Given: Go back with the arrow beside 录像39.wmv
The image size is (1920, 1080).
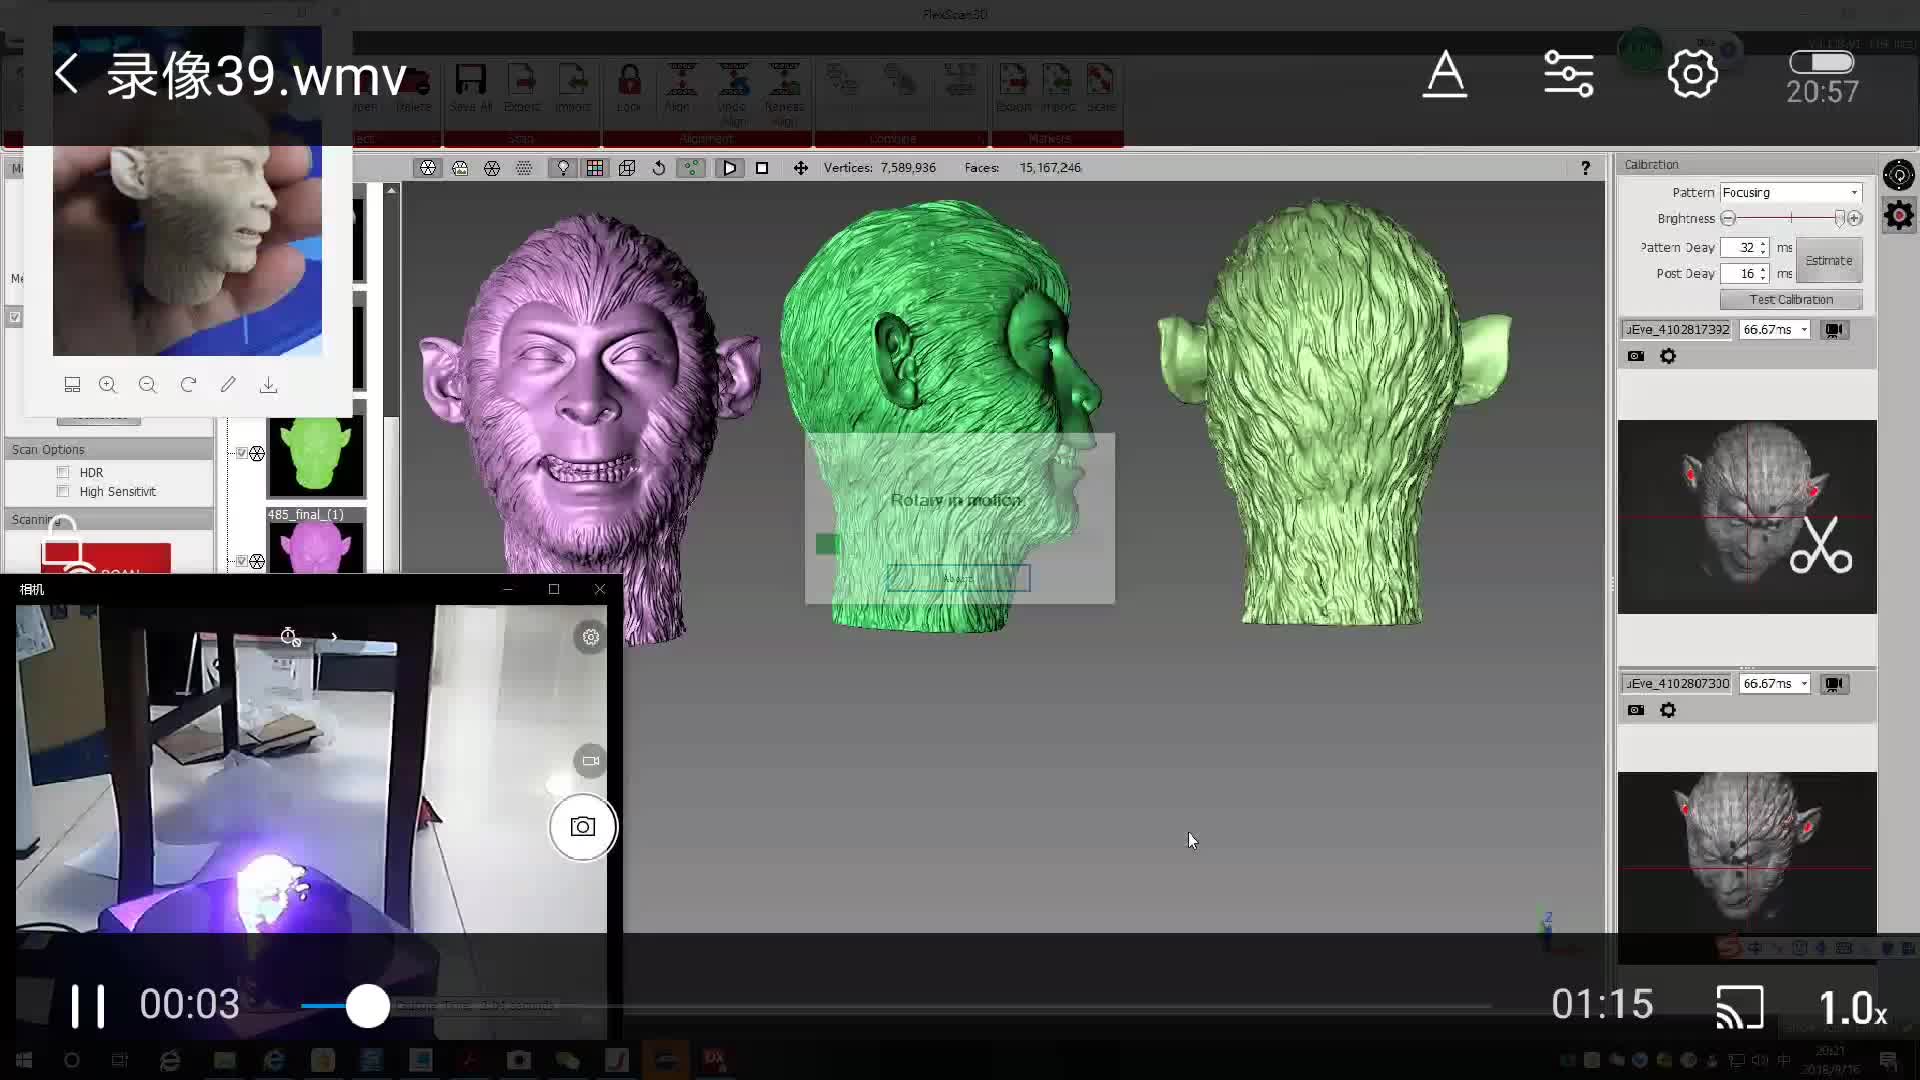Looking at the screenshot, I should click(x=66, y=74).
